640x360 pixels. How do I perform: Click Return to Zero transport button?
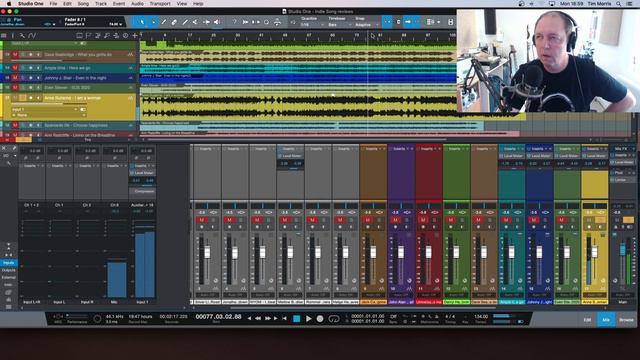pos(284,318)
